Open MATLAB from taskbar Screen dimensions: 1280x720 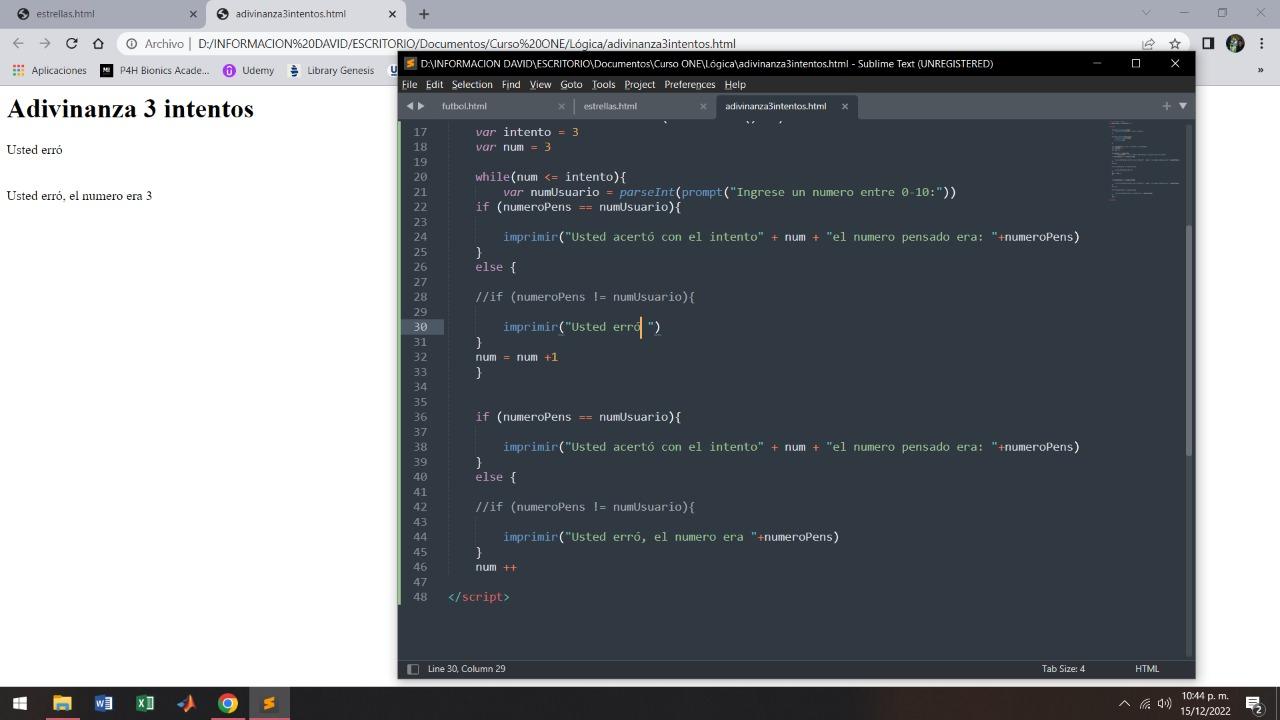click(186, 703)
